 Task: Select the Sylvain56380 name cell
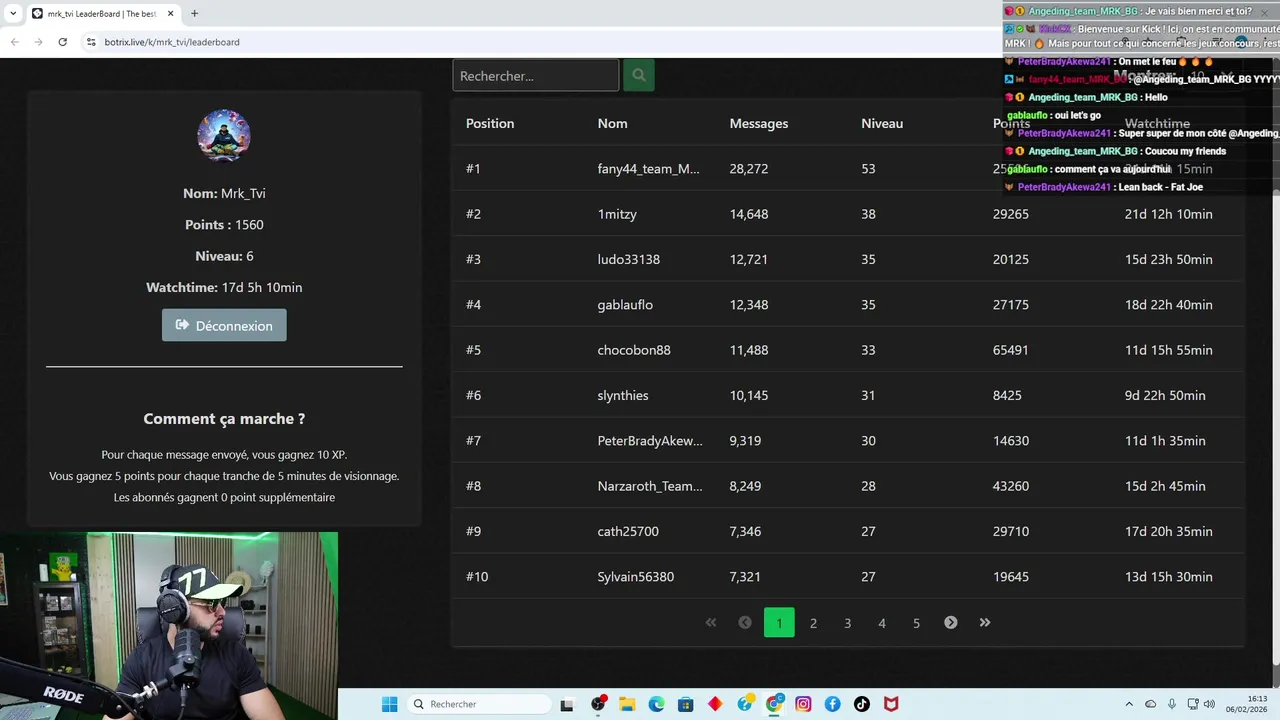(636, 577)
